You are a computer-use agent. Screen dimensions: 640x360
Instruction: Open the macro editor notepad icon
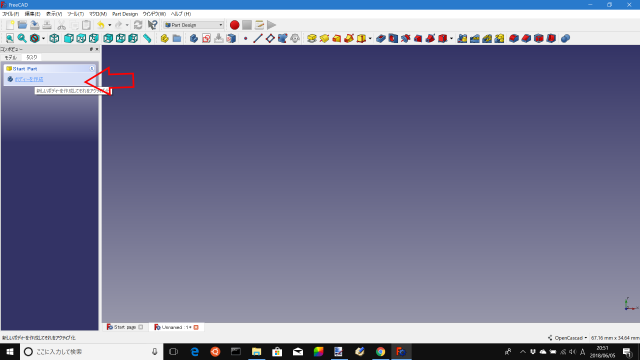point(259,25)
